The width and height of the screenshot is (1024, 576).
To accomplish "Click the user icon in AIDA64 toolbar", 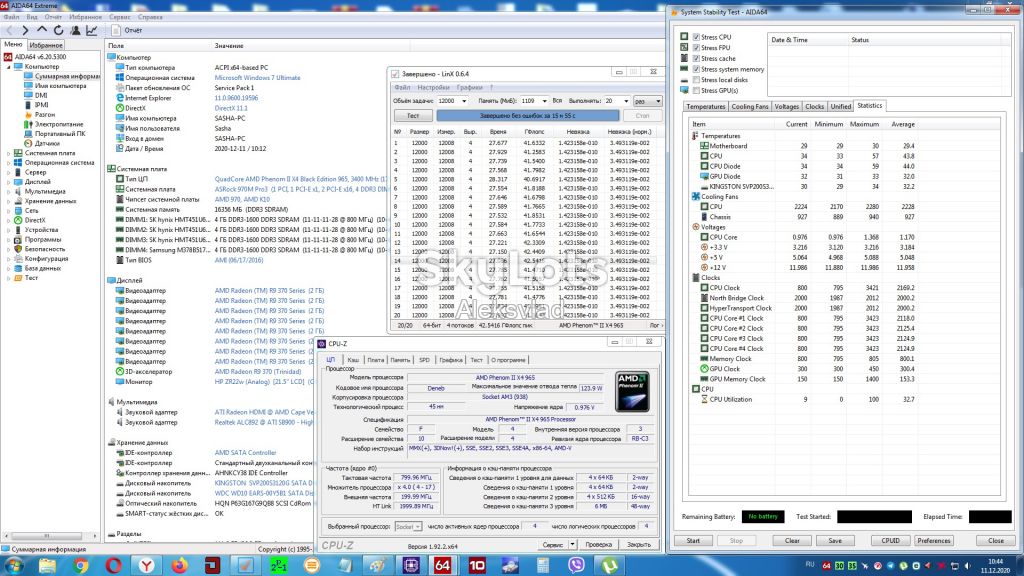I will (x=75, y=30).
